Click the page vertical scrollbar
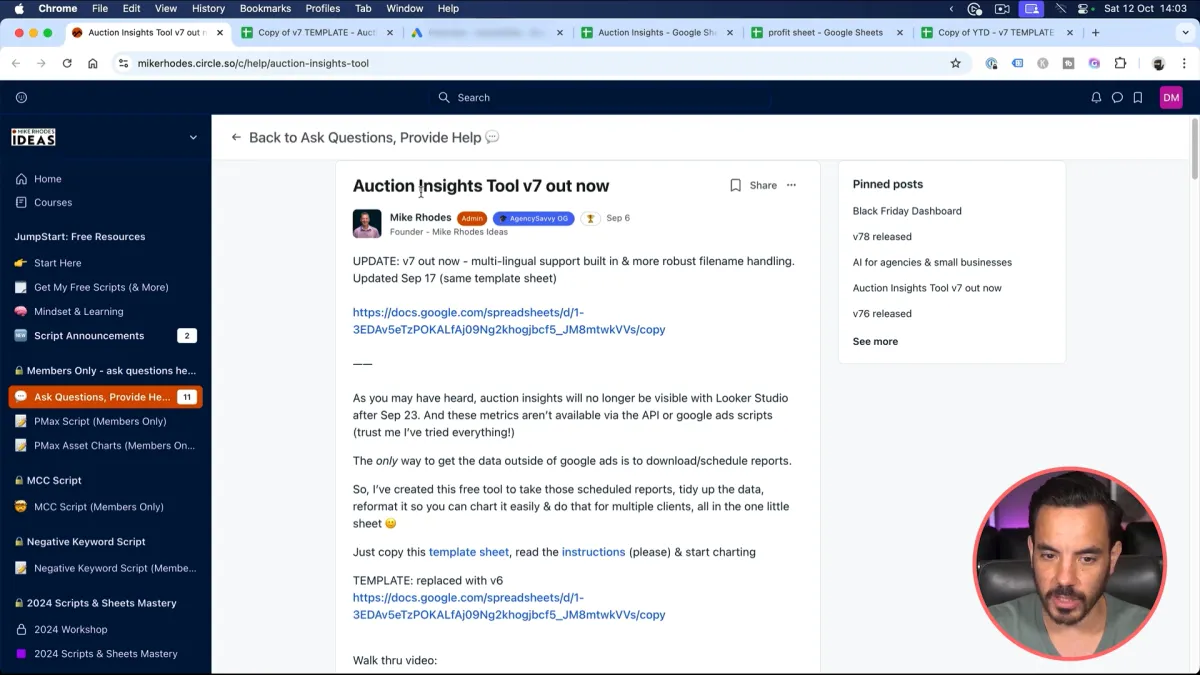 (x=1195, y=150)
